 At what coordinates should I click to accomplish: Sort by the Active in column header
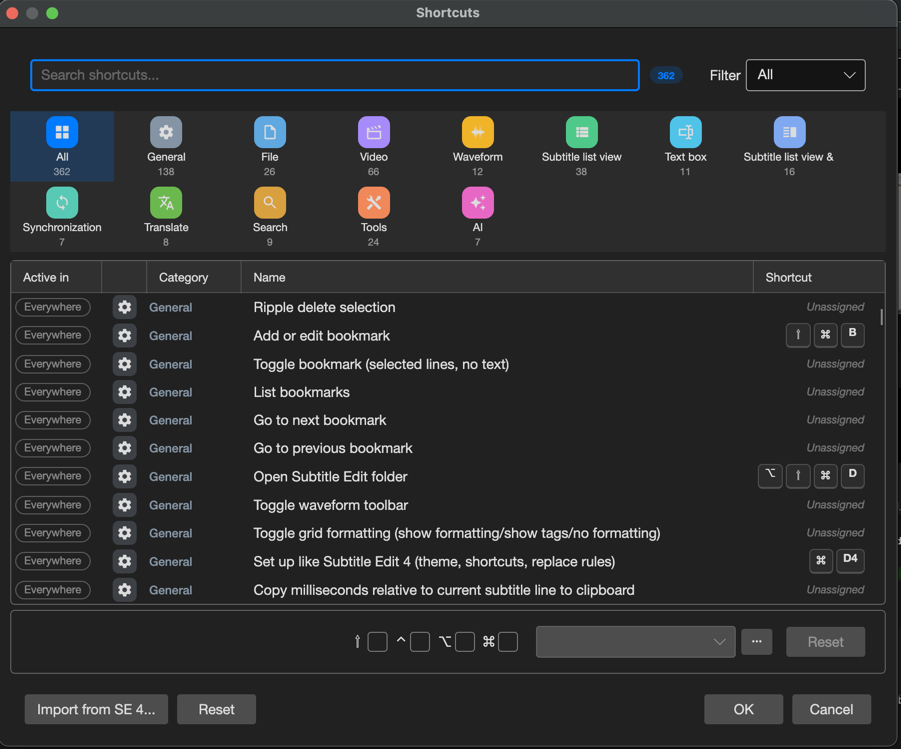point(56,277)
